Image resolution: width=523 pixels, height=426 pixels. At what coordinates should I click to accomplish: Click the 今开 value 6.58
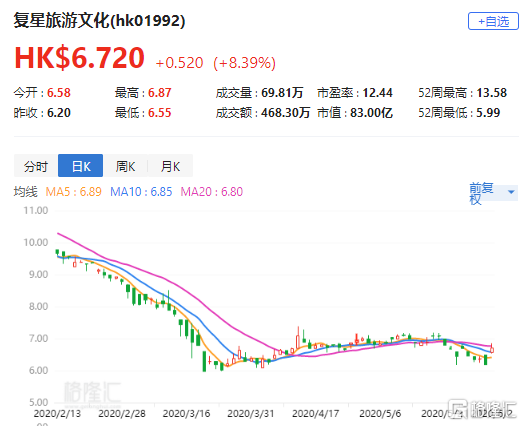(59, 93)
